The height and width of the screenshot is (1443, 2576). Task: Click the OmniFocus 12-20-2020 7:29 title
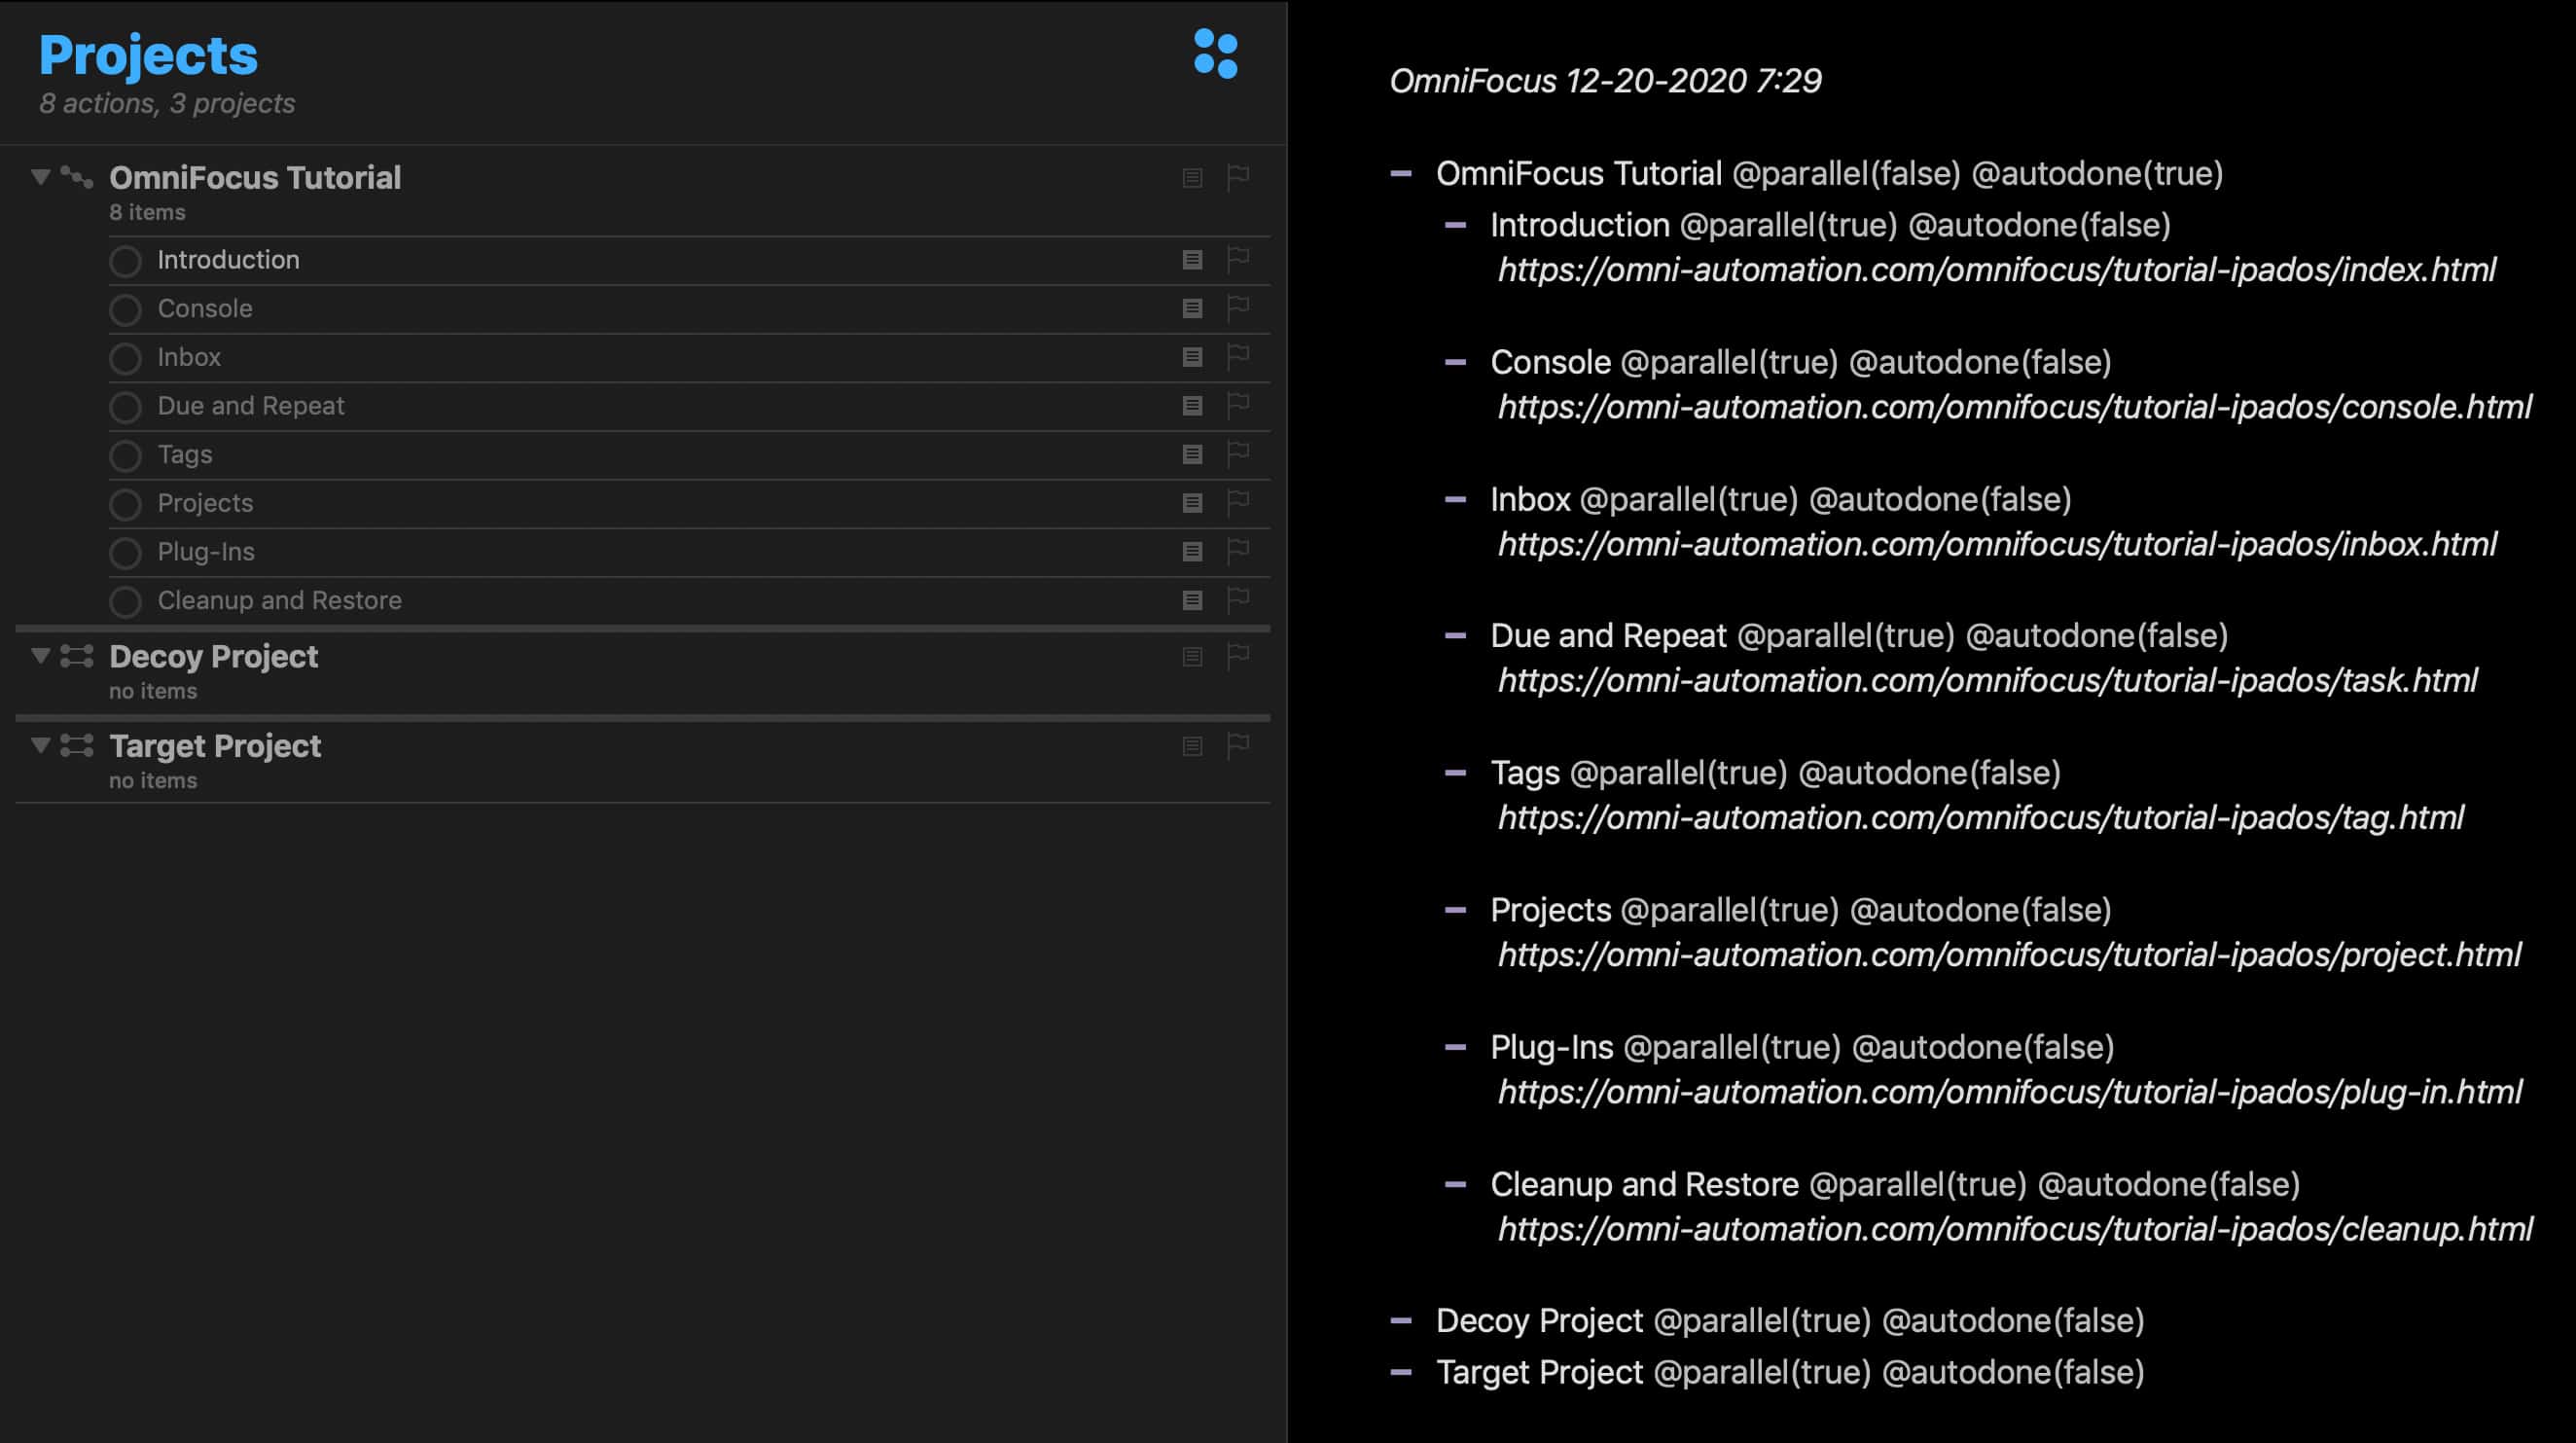(x=1605, y=80)
